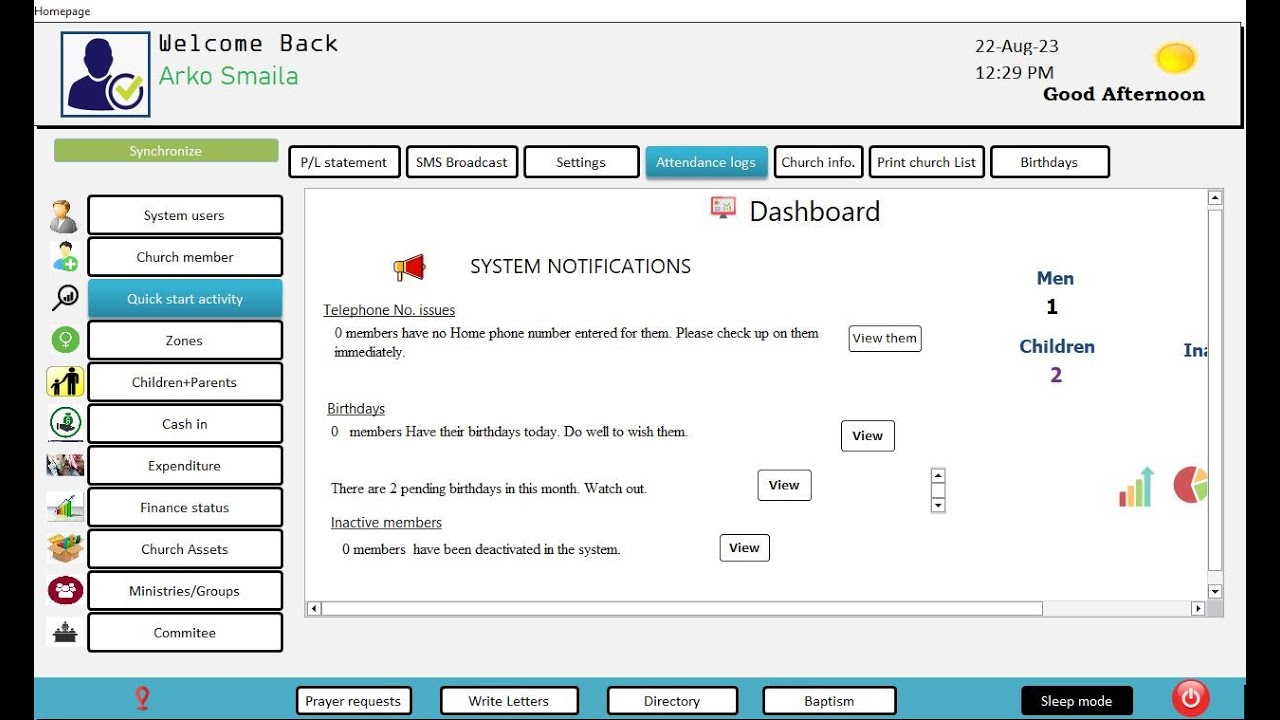Screen dimensions: 1280x720
Task: Click the Arko Smaila username text
Action: (x=229, y=76)
